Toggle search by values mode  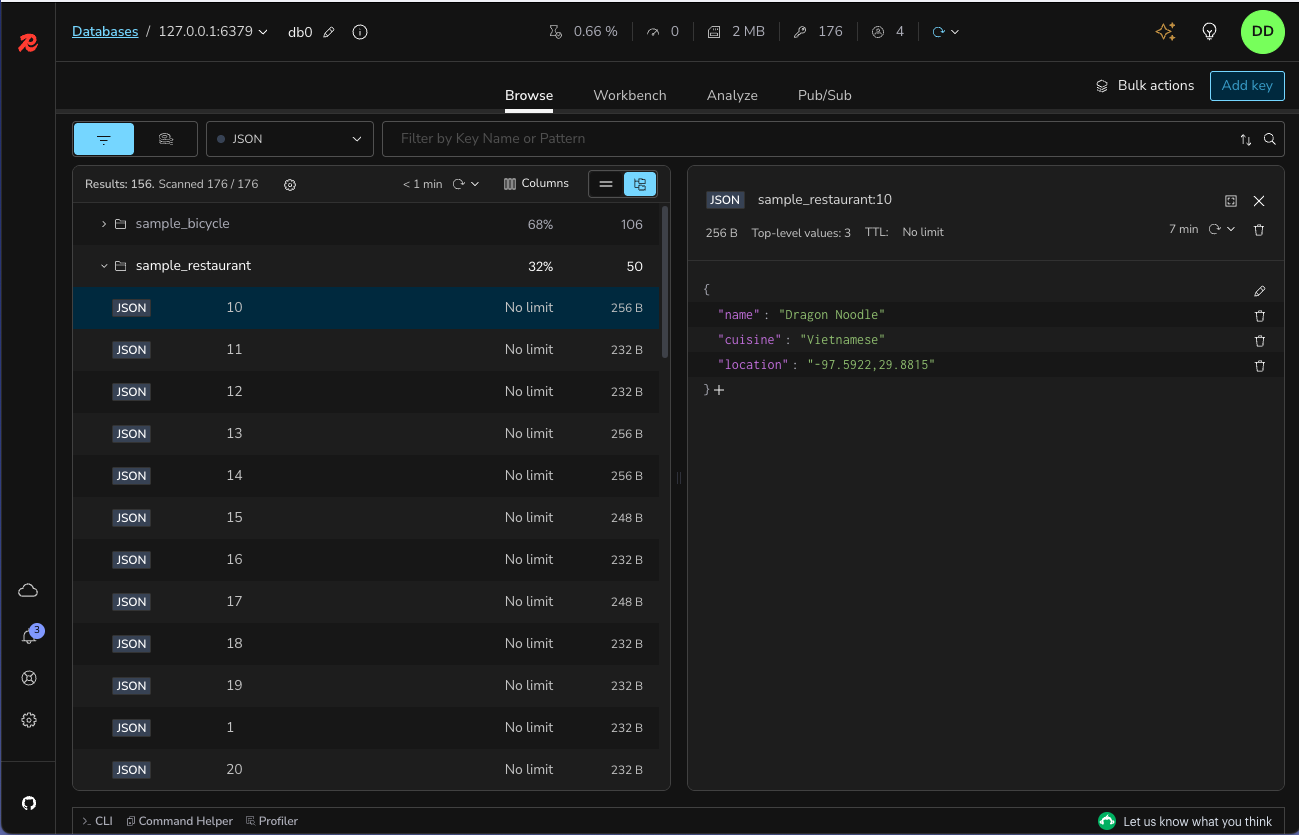point(166,139)
